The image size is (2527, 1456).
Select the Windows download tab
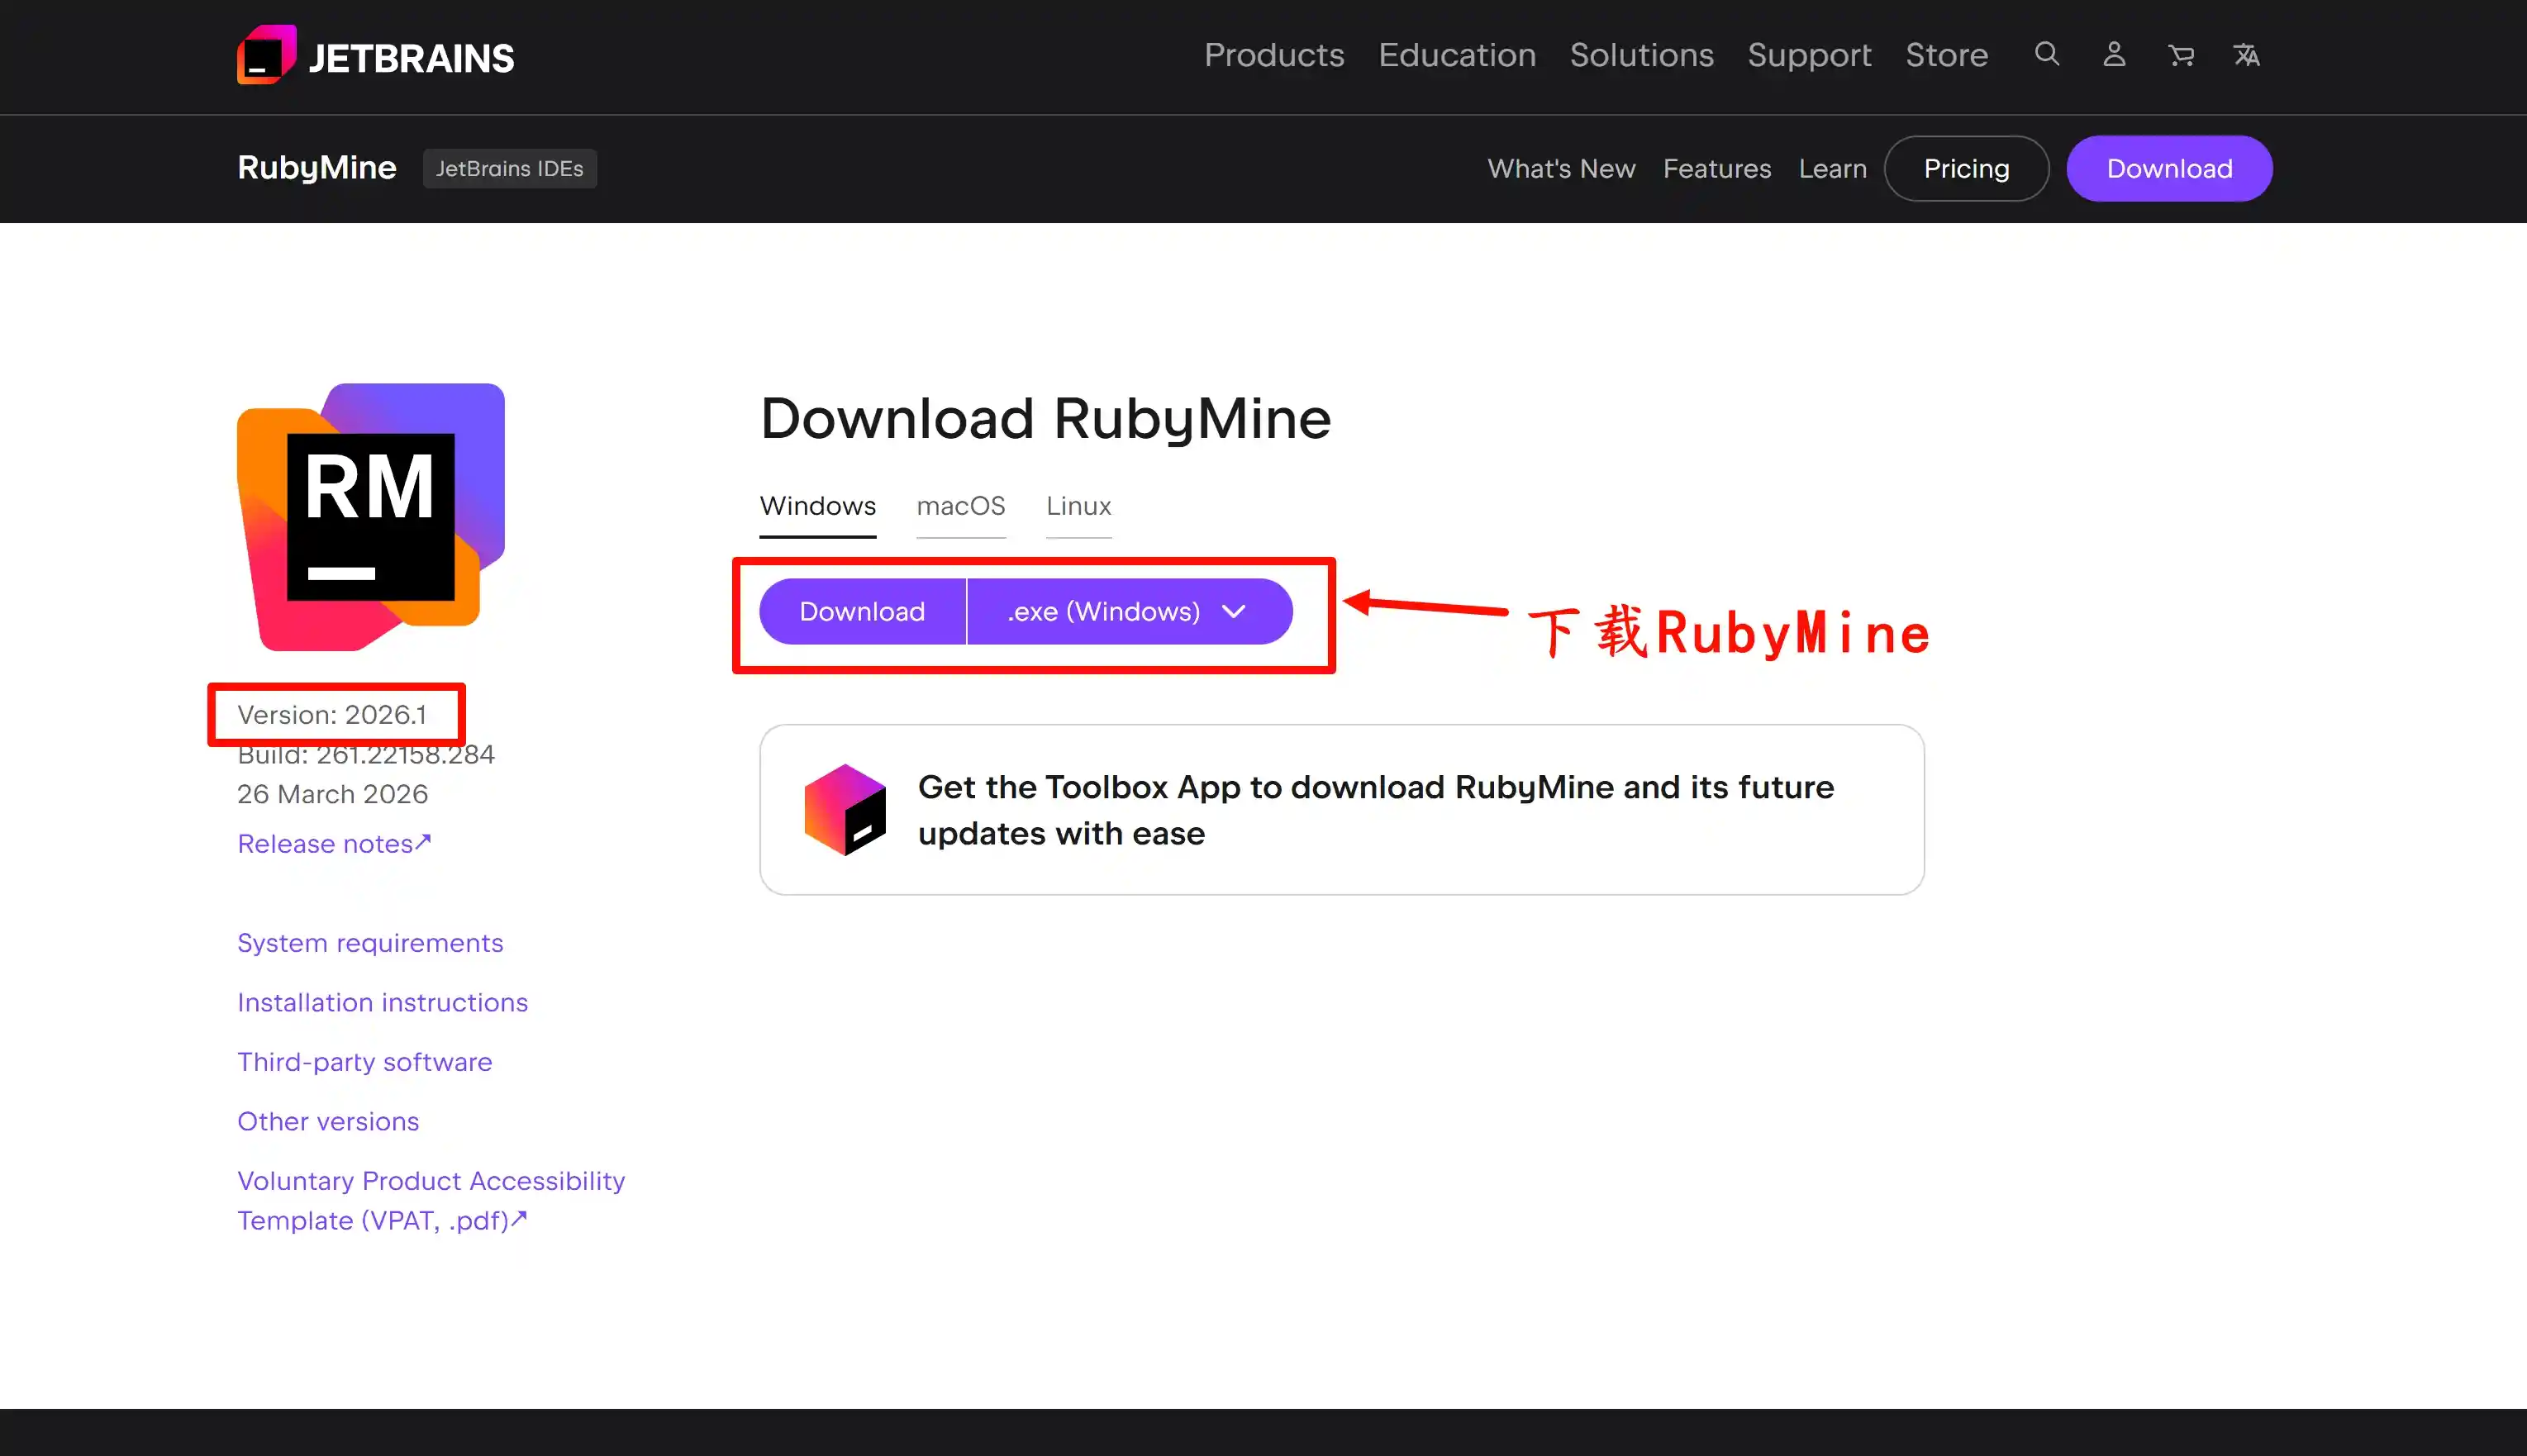pos(817,506)
